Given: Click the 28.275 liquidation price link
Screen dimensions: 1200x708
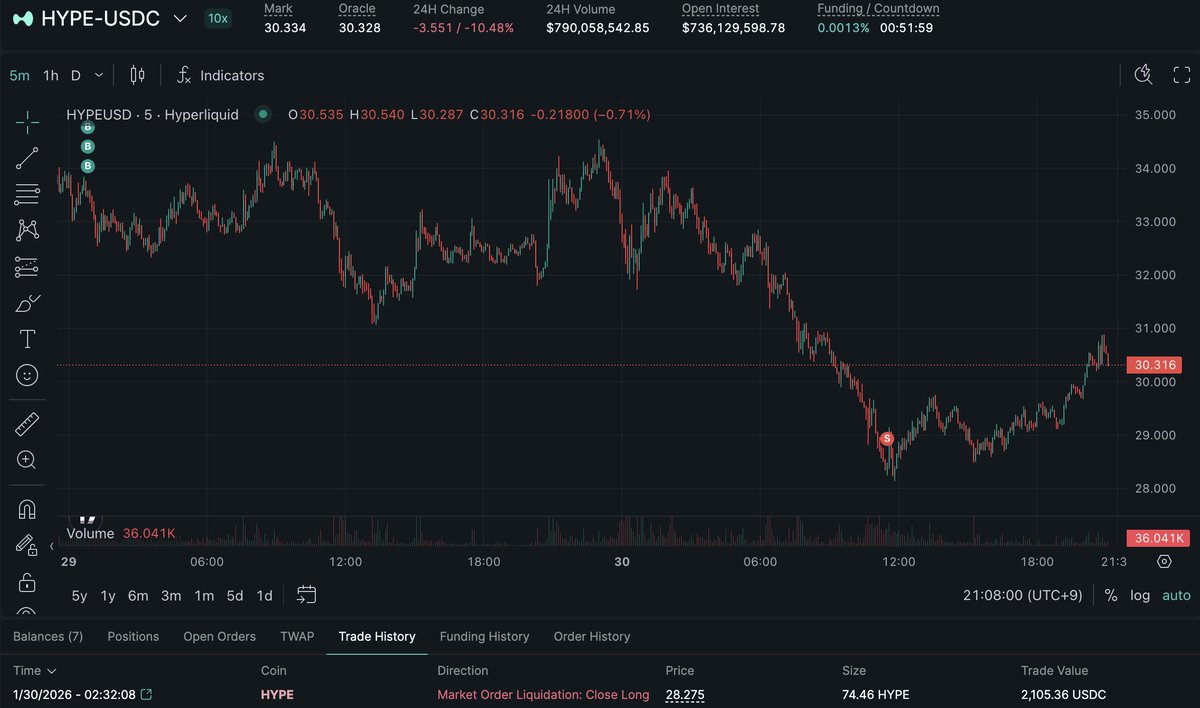Looking at the screenshot, I should click(685, 694).
